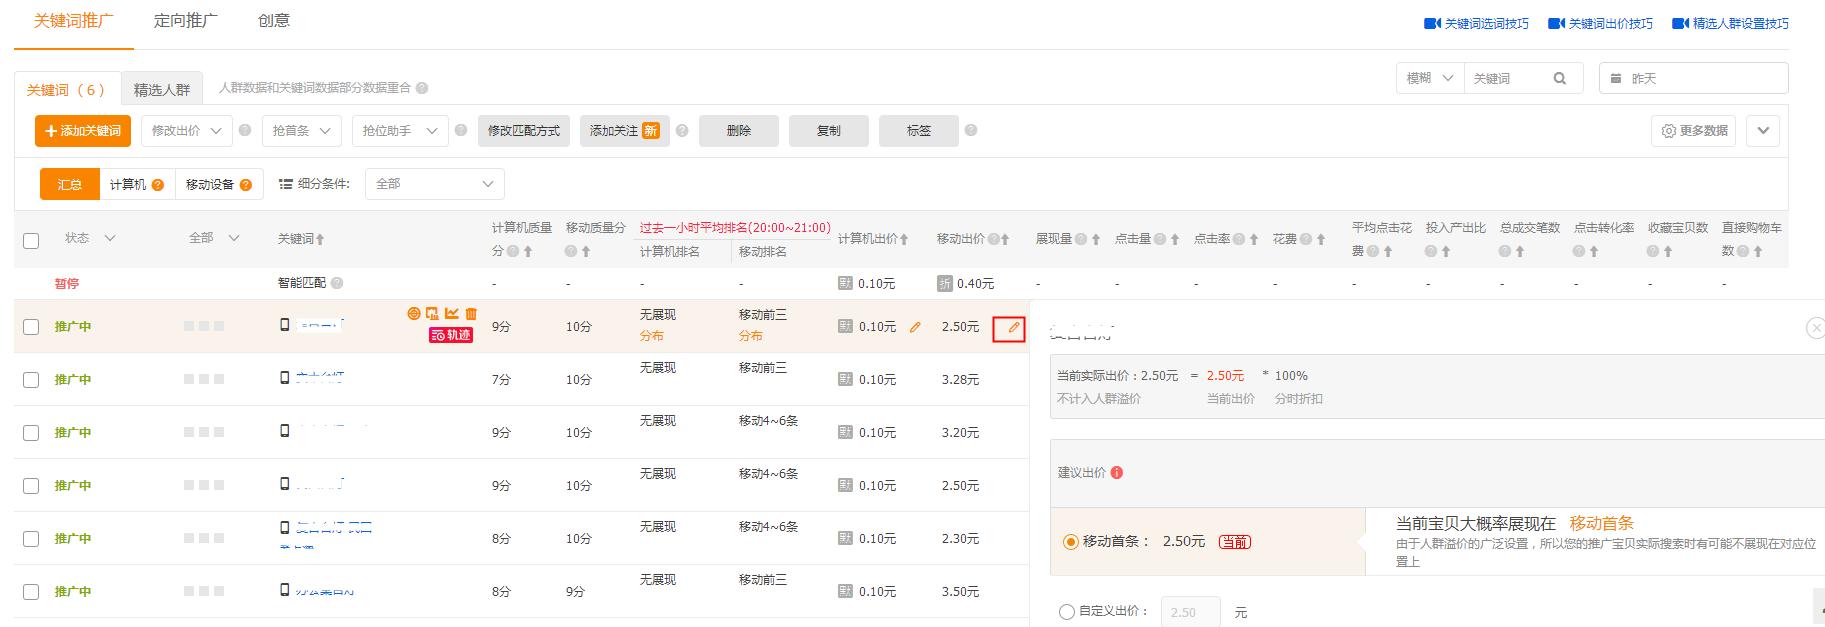Click video icon of 精选人群设置技巧
Screen dimensions: 1825x627
tap(1680, 23)
